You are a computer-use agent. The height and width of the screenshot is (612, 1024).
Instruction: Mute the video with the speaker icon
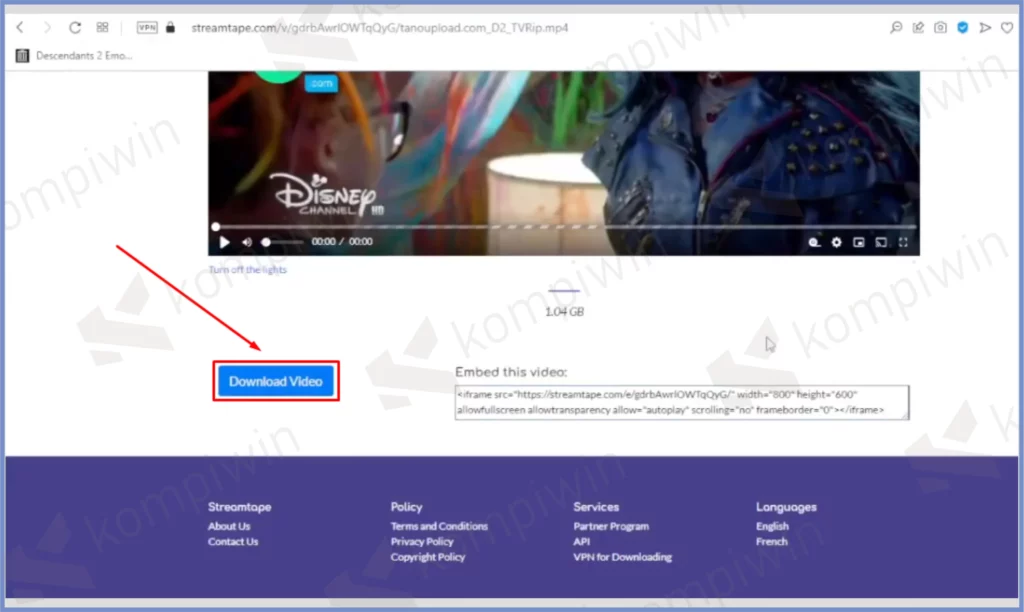246,242
